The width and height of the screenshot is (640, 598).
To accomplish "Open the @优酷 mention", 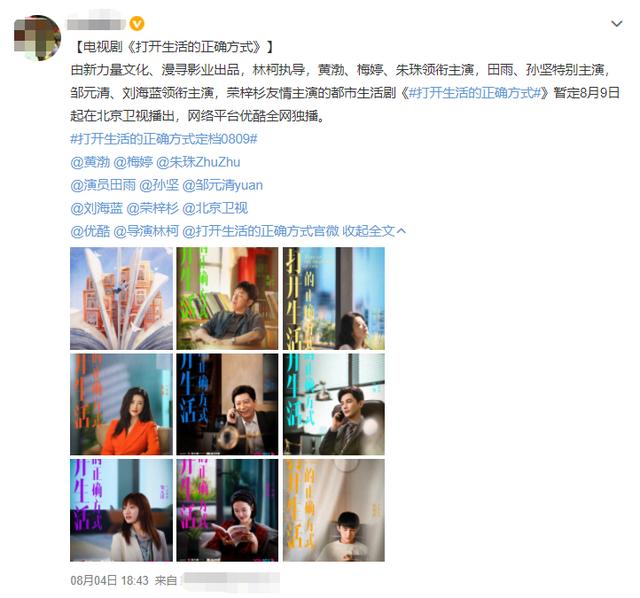I will [x=90, y=231].
